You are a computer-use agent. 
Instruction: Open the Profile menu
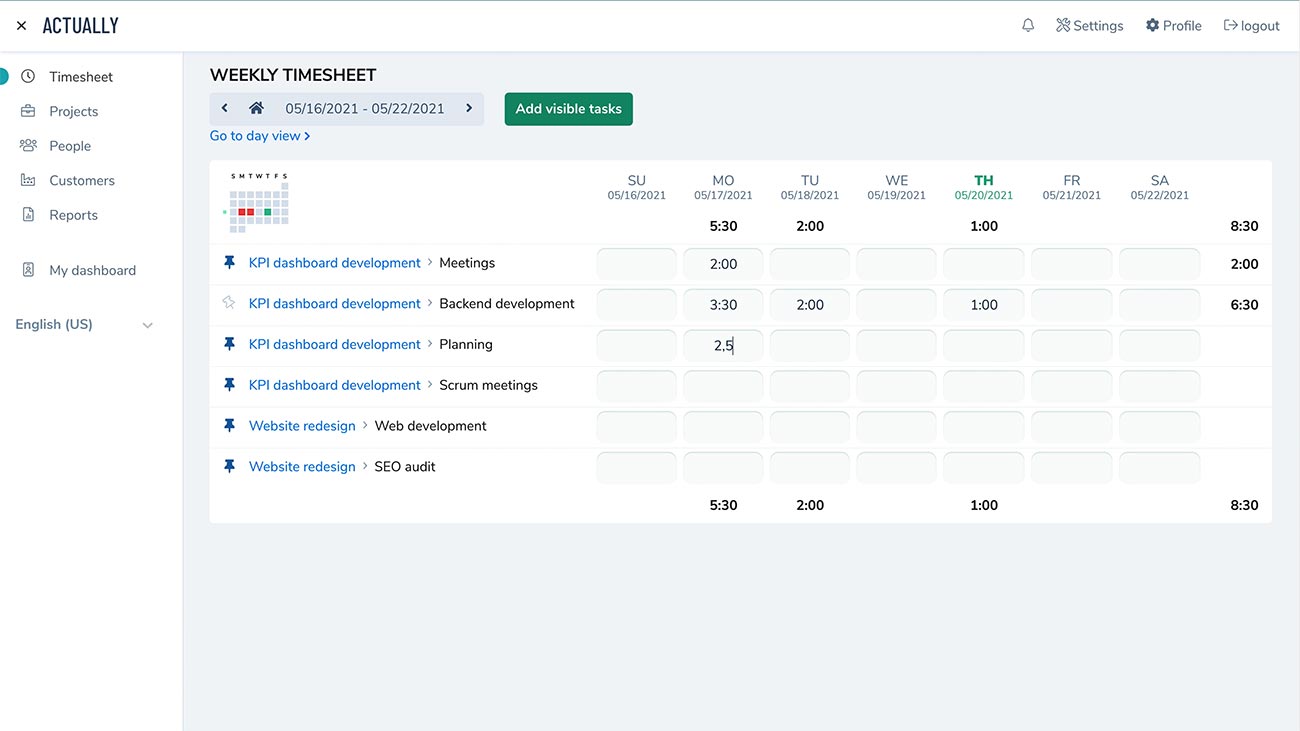[x=1173, y=24]
